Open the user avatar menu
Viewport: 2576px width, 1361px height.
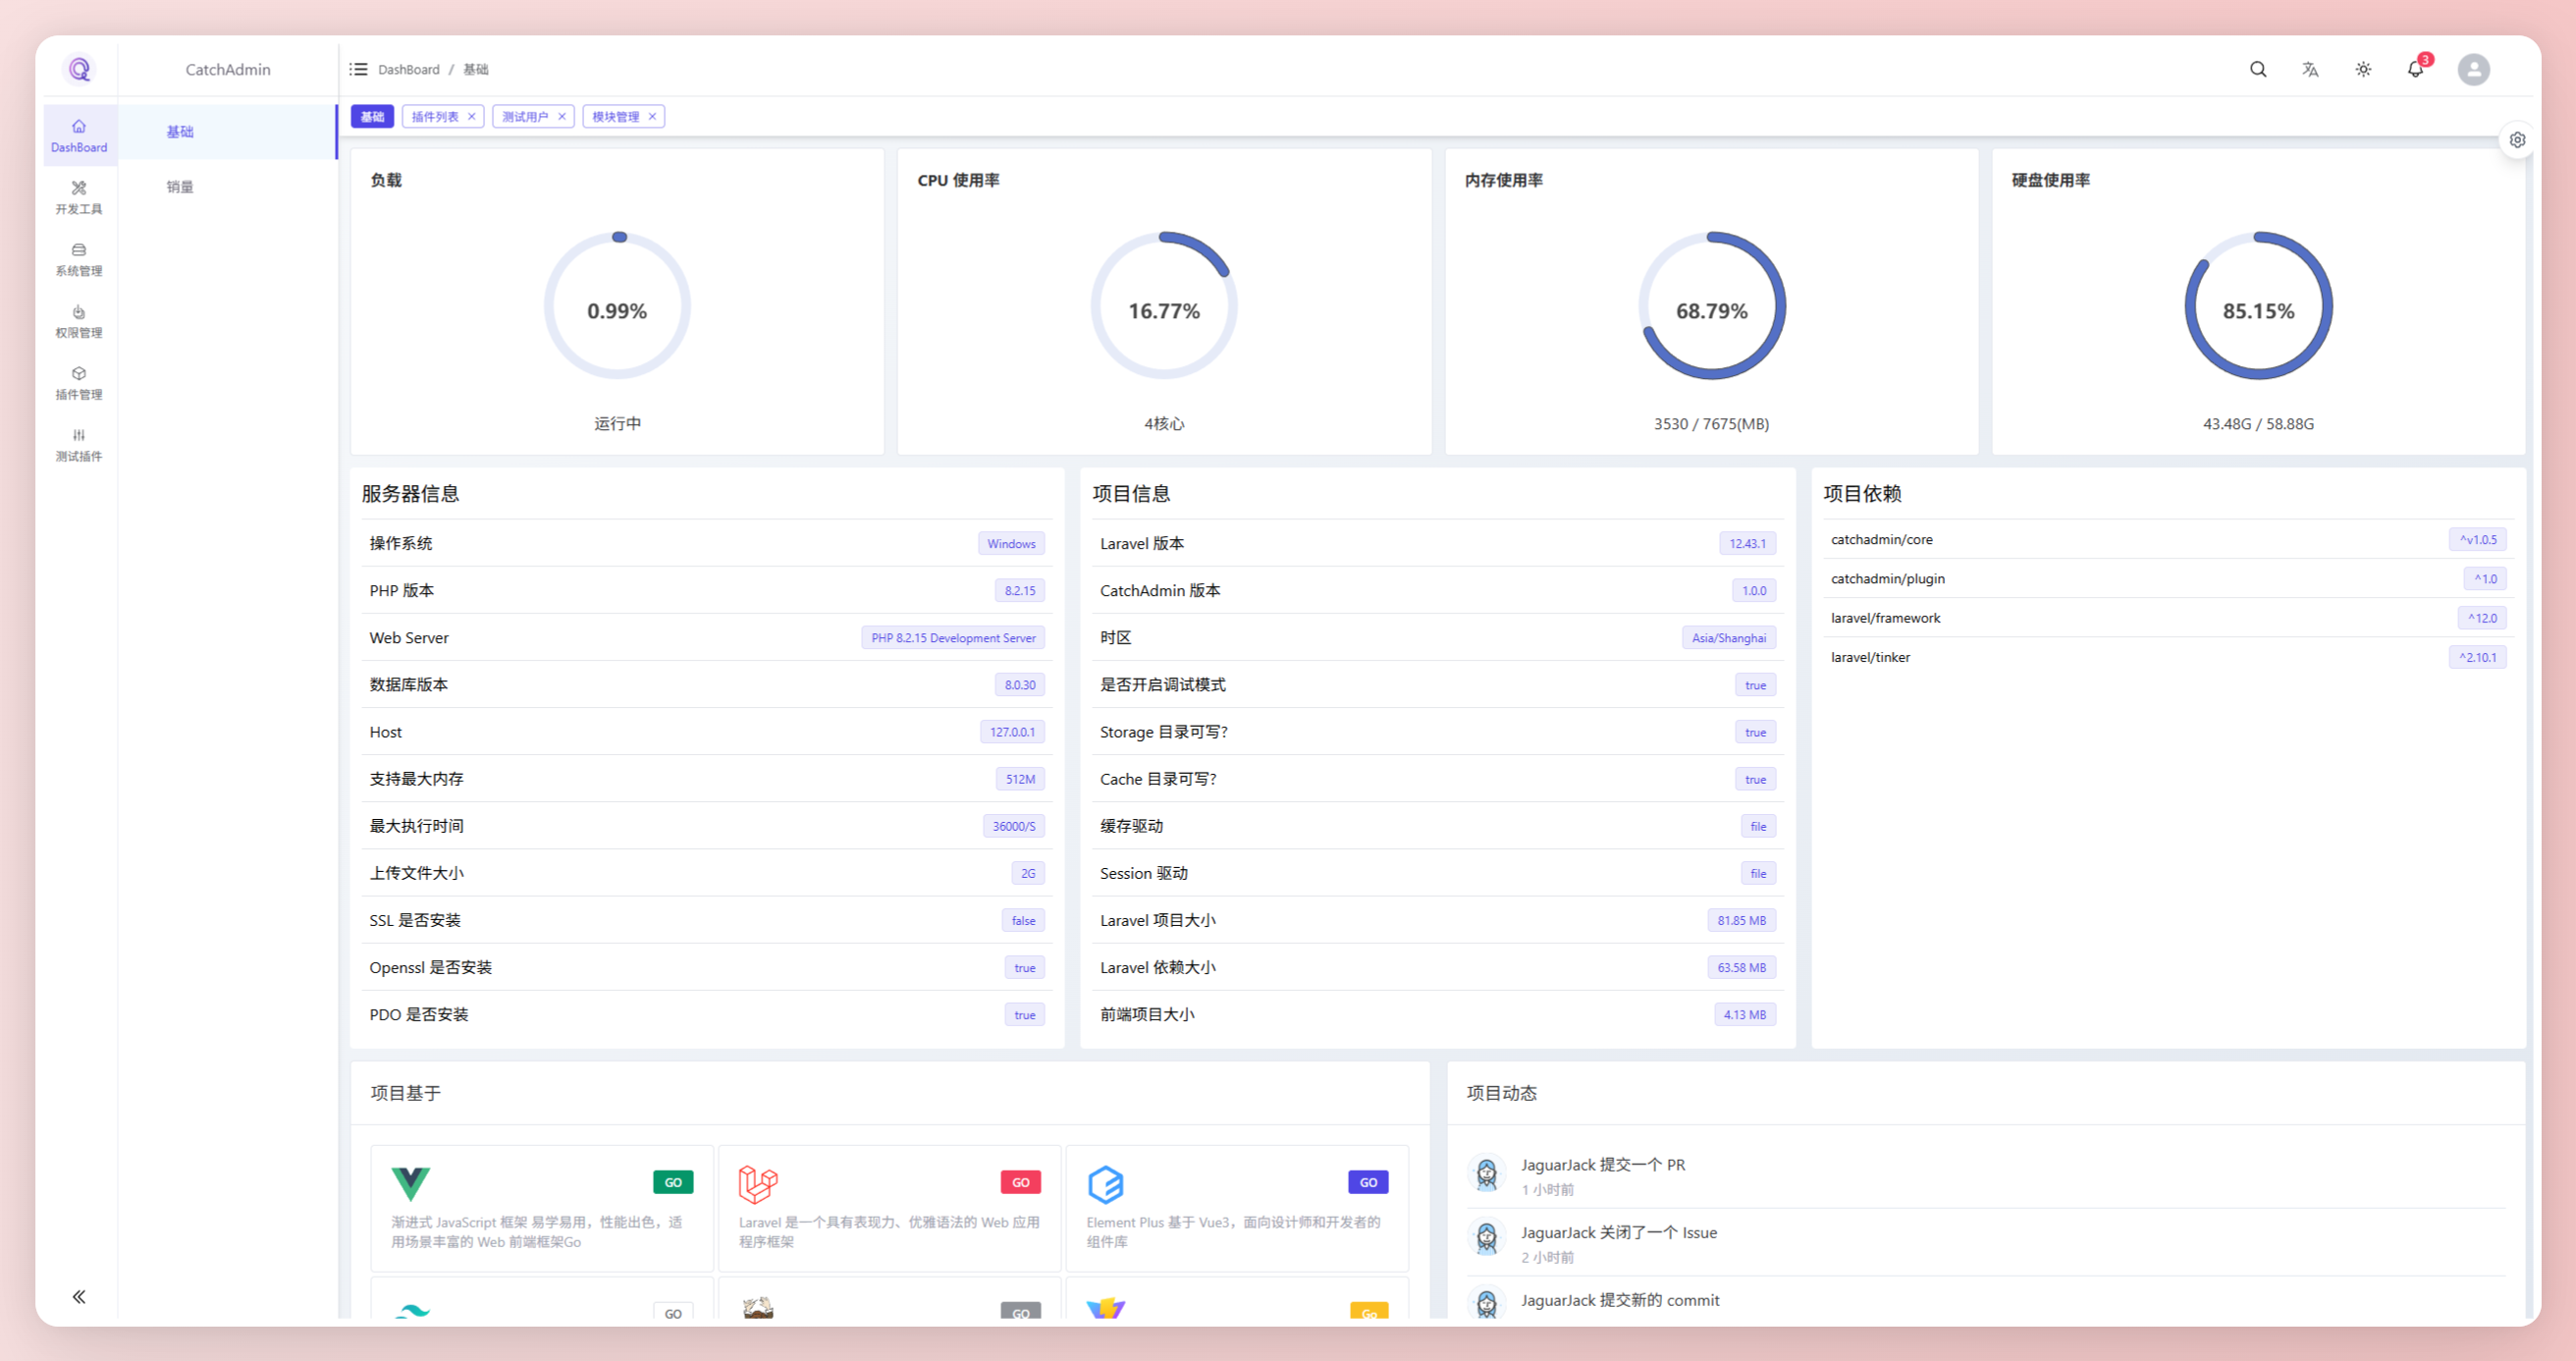pos(2473,69)
